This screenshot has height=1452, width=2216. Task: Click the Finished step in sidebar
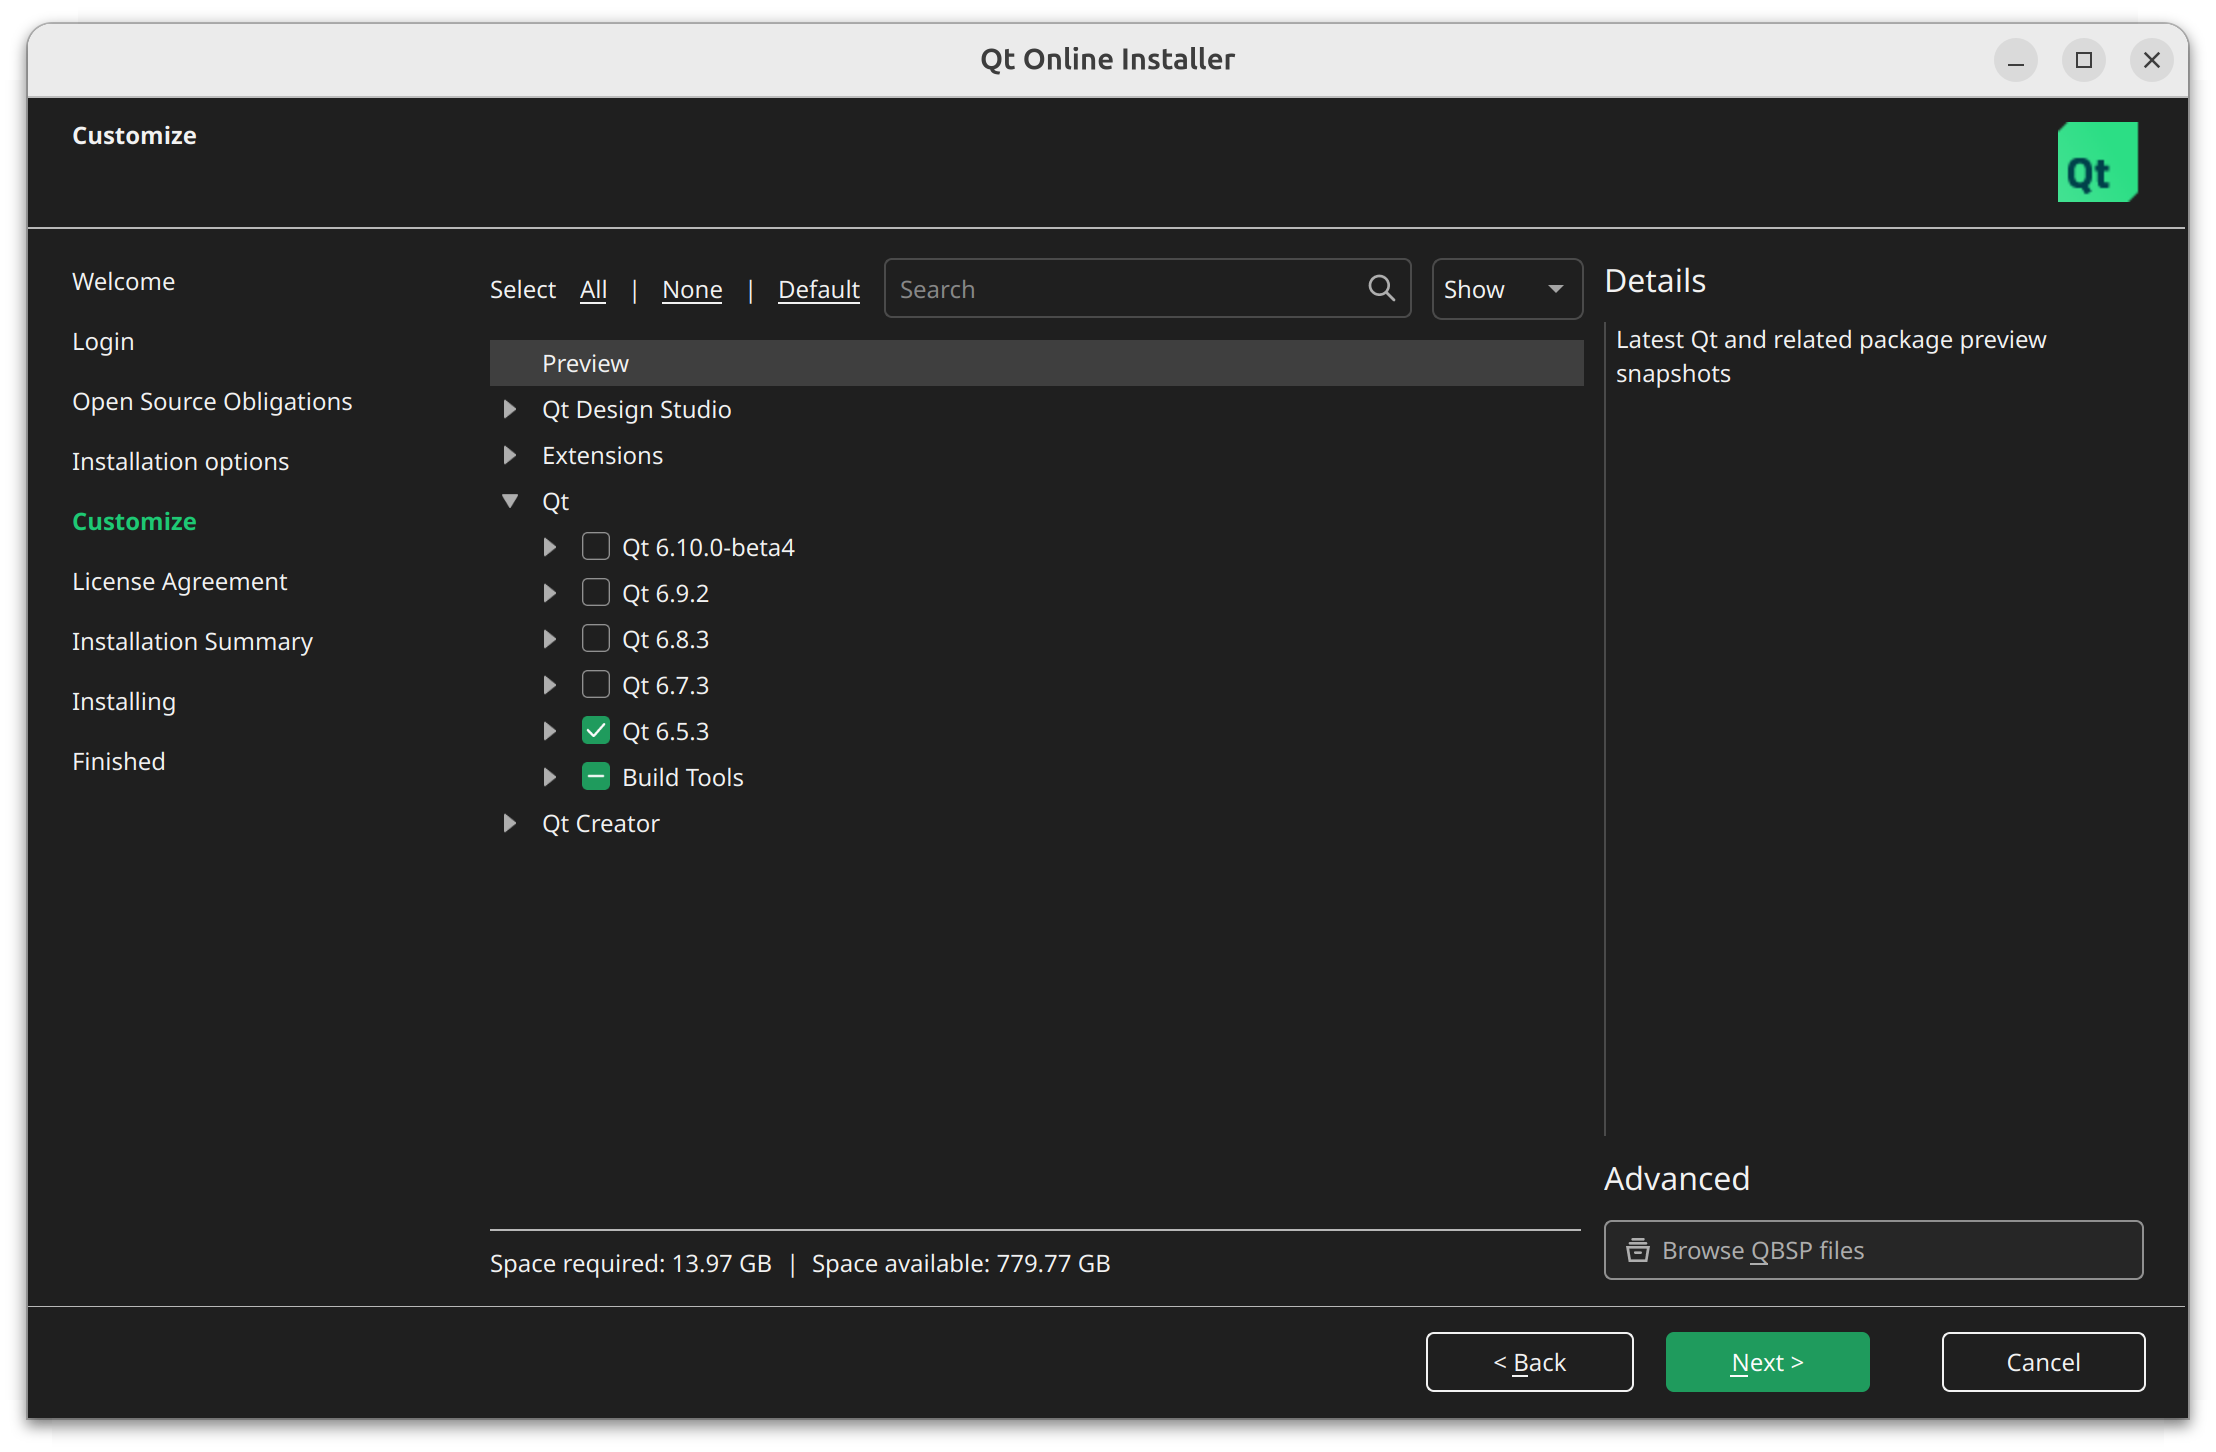point(118,761)
